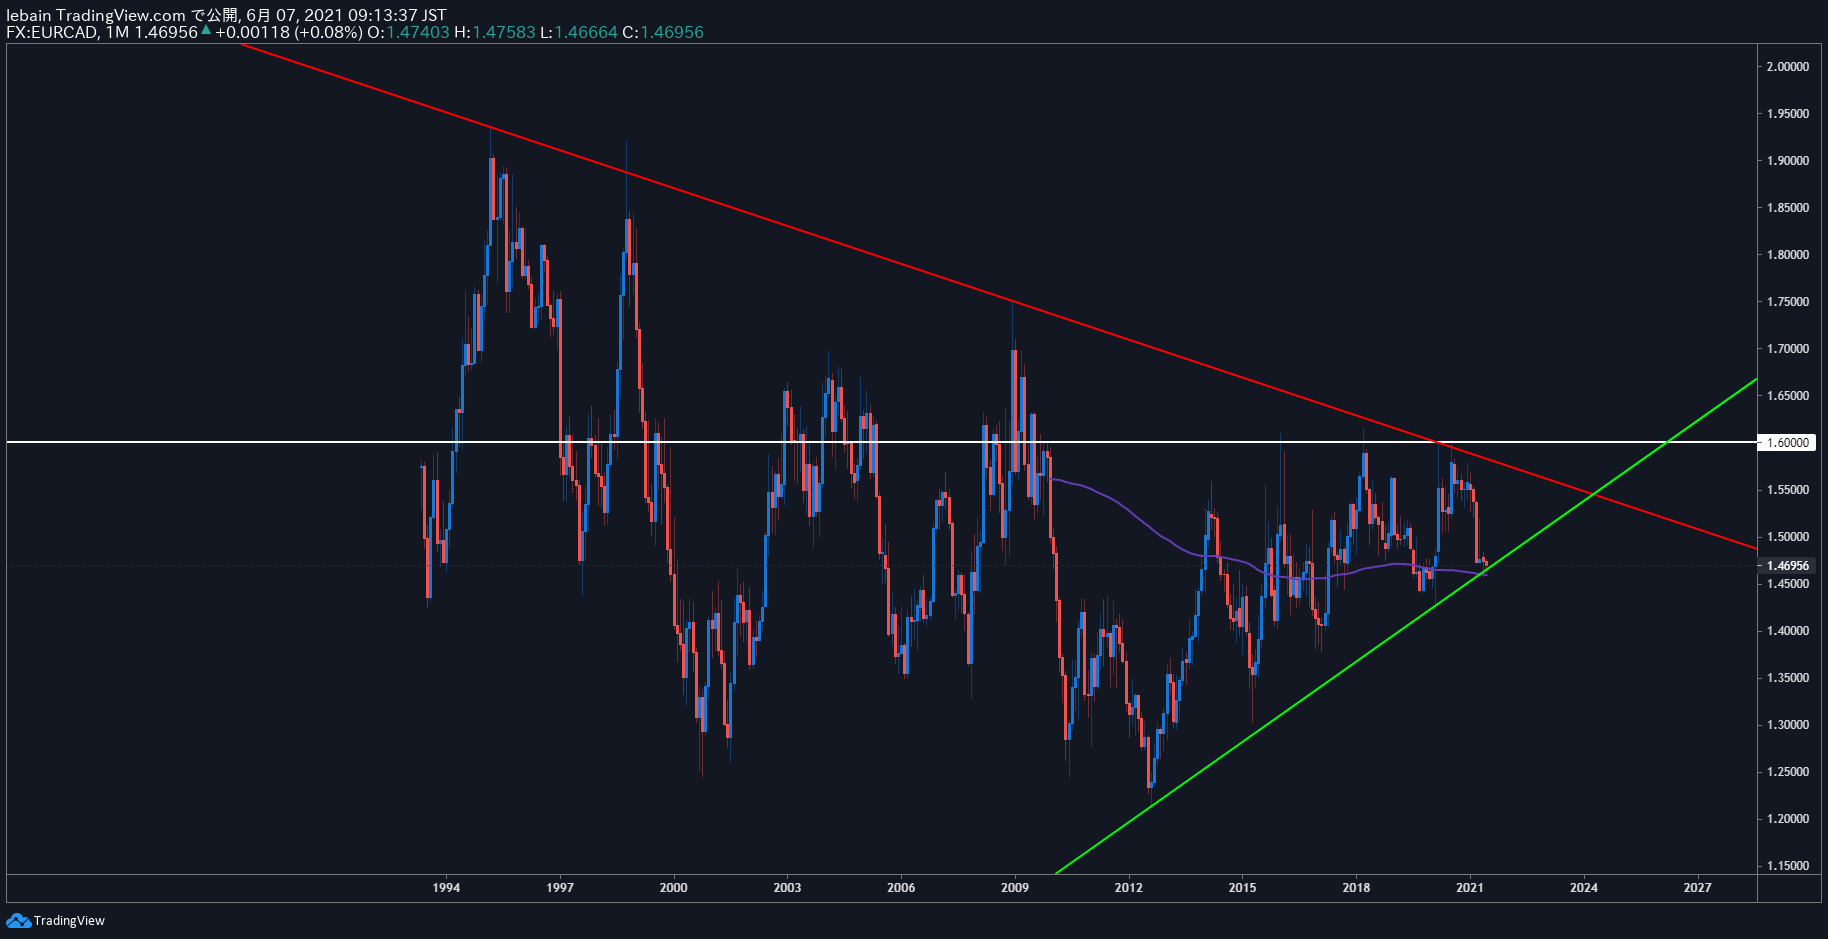Click the 2015 label on time axis
This screenshot has width=1828, height=939.
point(1242,887)
